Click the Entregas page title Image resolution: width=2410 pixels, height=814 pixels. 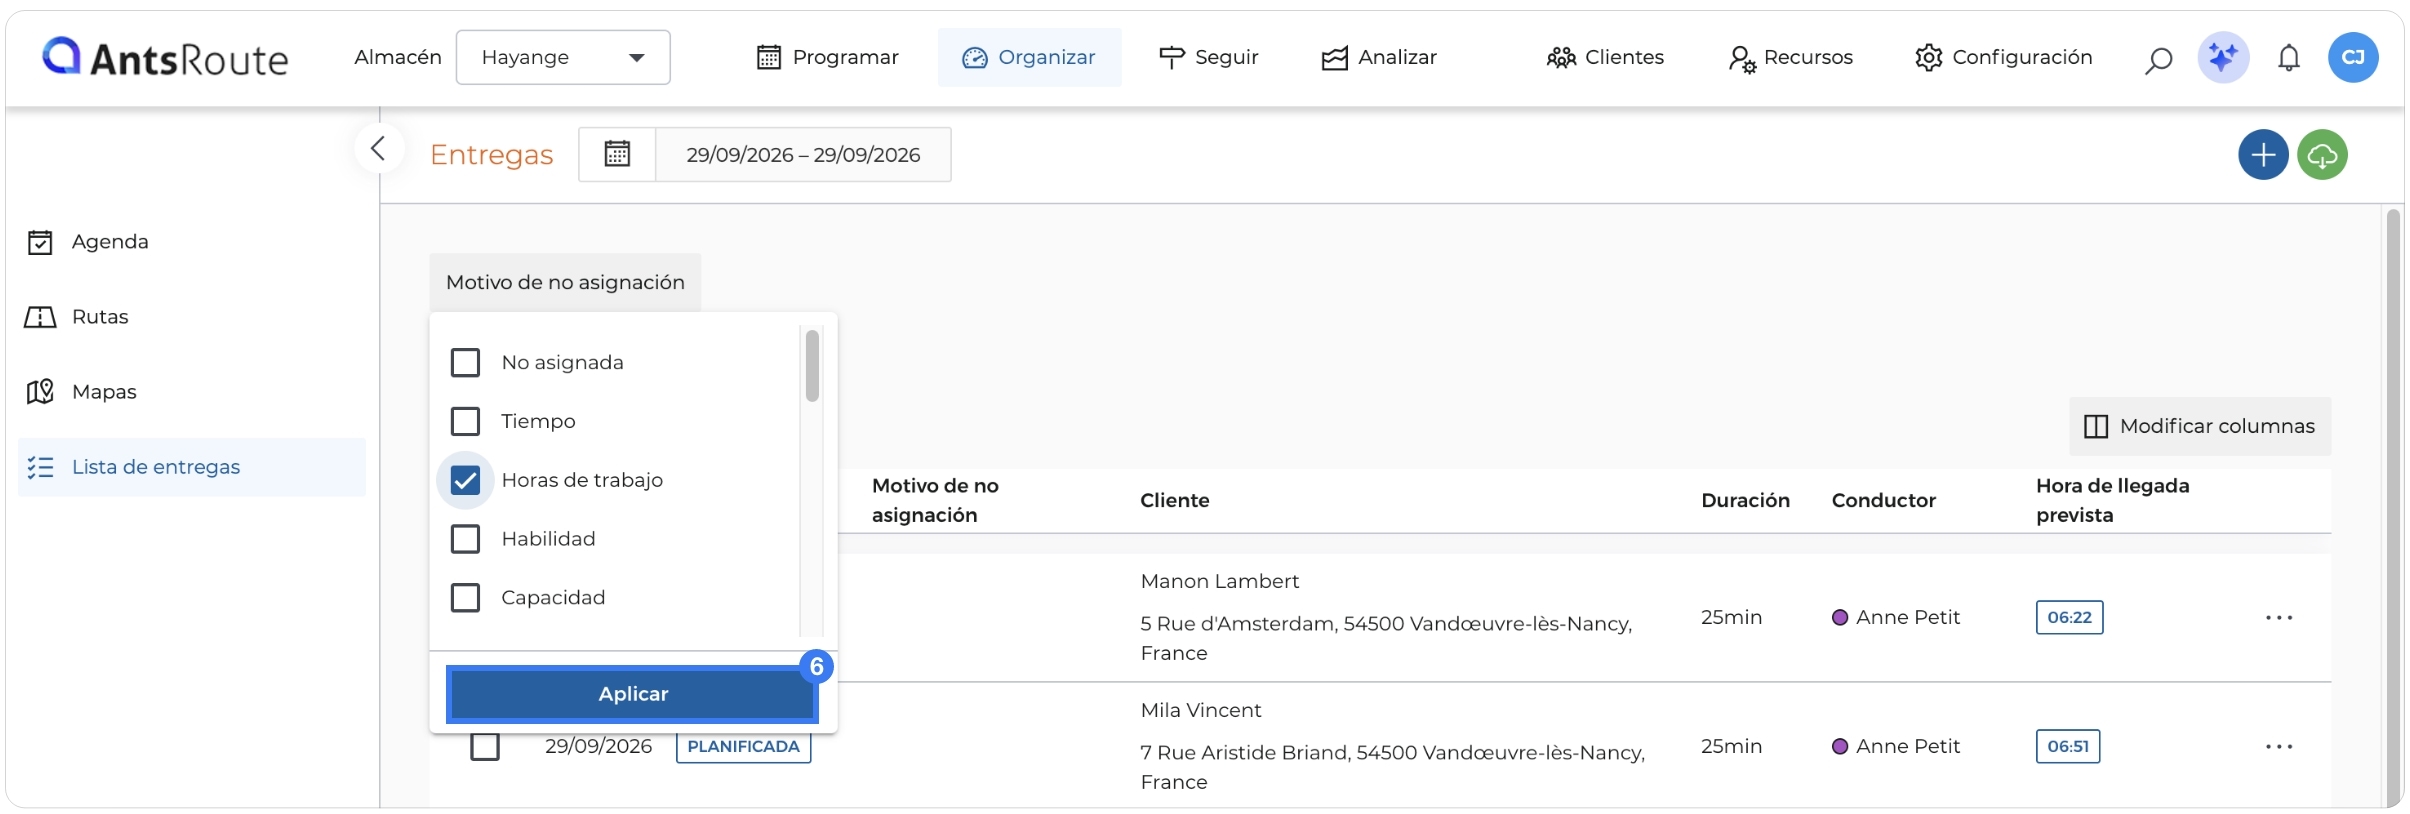coord(491,155)
